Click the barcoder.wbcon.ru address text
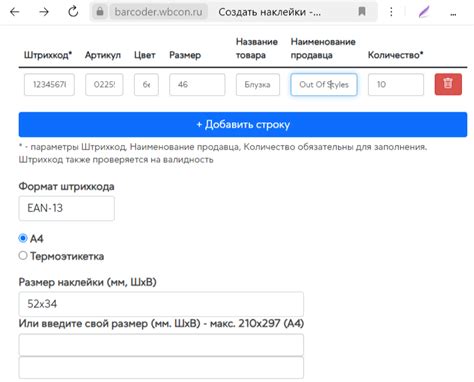474x382 pixels. tap(158, 12)
